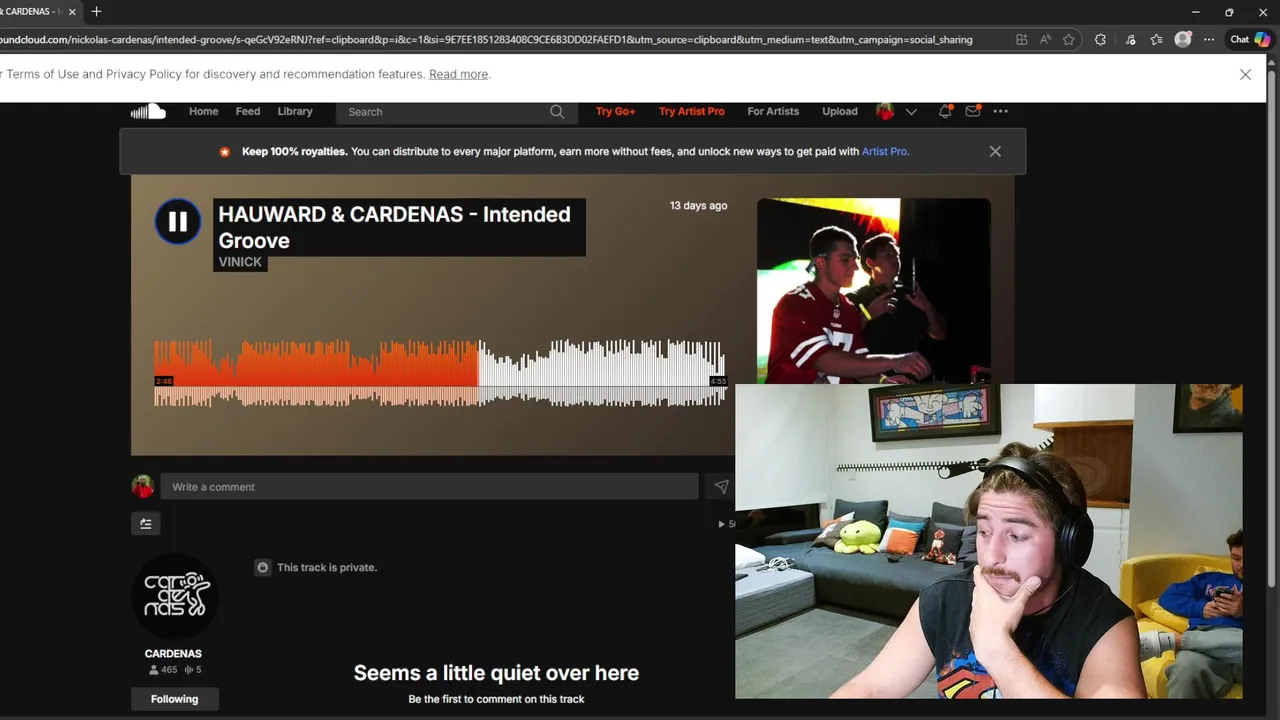Open a new browser tab
Image resolution: width=1280 pixels, height=720 pixels.
[x=96, y=12]
